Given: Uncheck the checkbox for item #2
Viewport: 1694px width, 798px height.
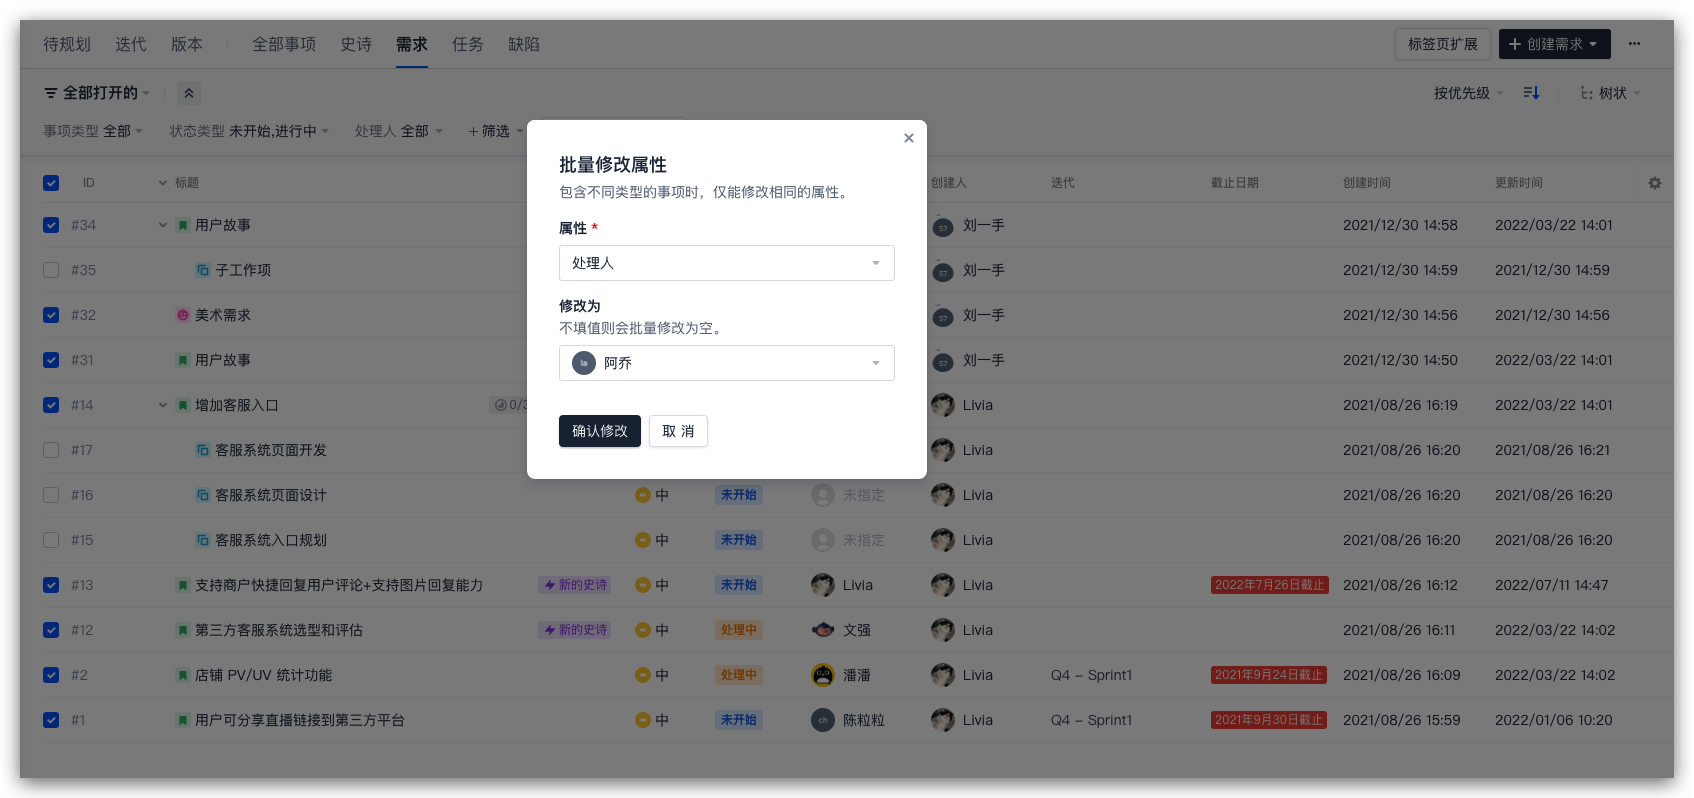Looking at the screenshot, I should [51, 675].
